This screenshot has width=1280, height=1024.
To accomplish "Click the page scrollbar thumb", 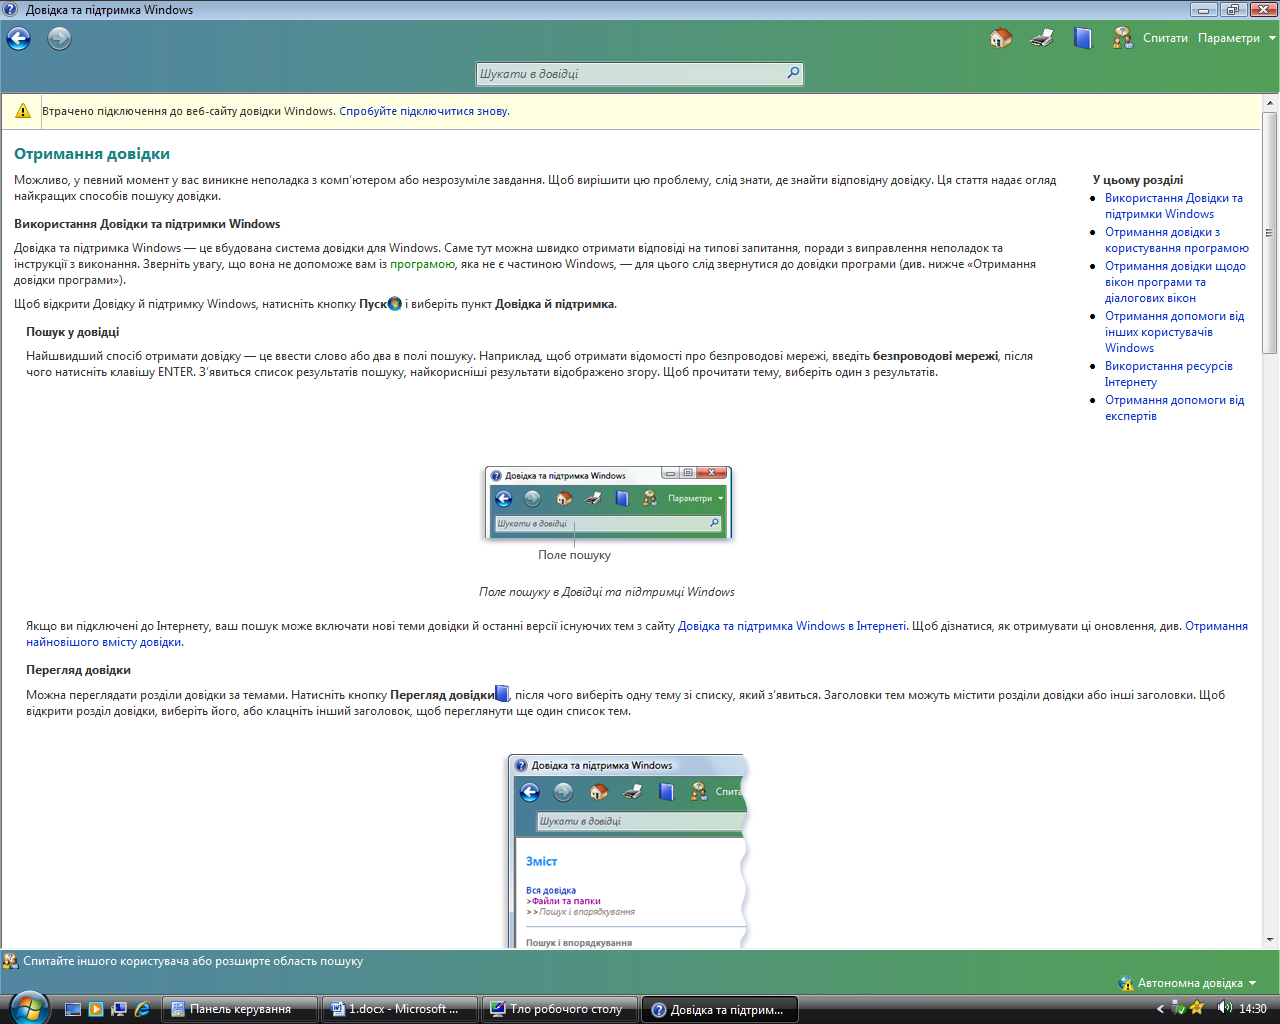I will [1270, 232].
